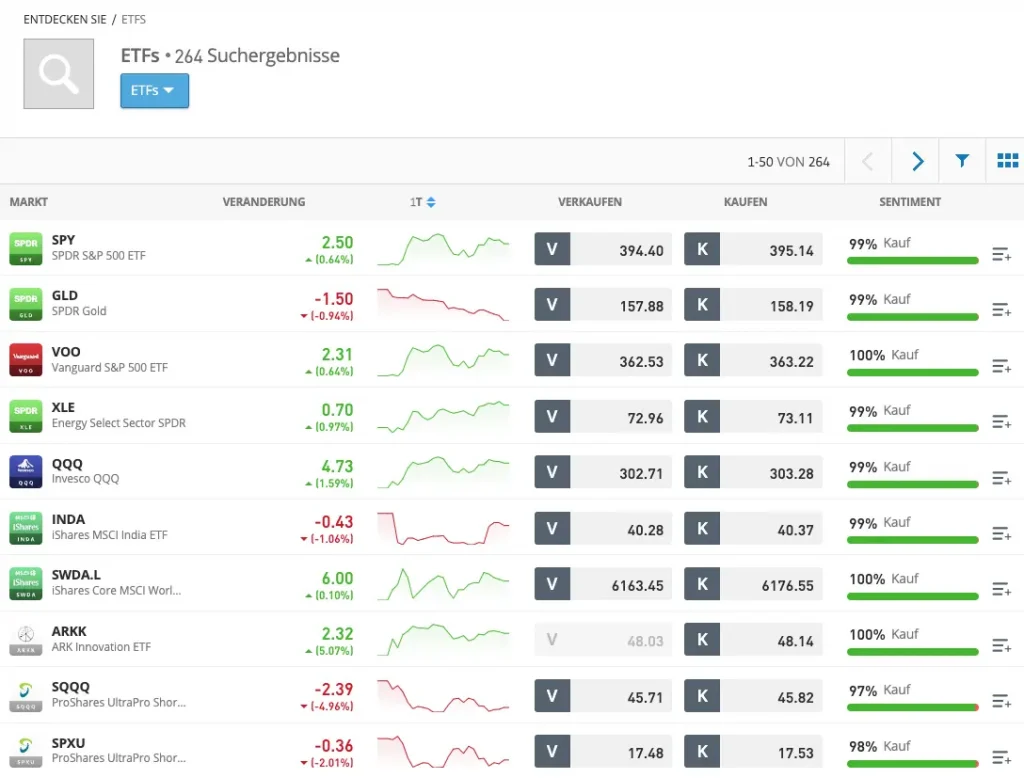Click the ARKK fund logo
Viewport: 1024px width, 778px height.
(x=25, y=640)
